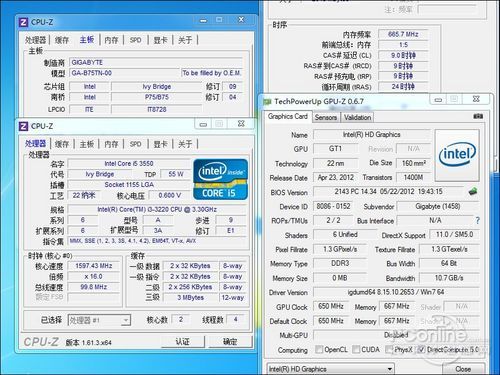Minimize the GPU-Z window
The image size is (500, 375).
tap(438, 99)
